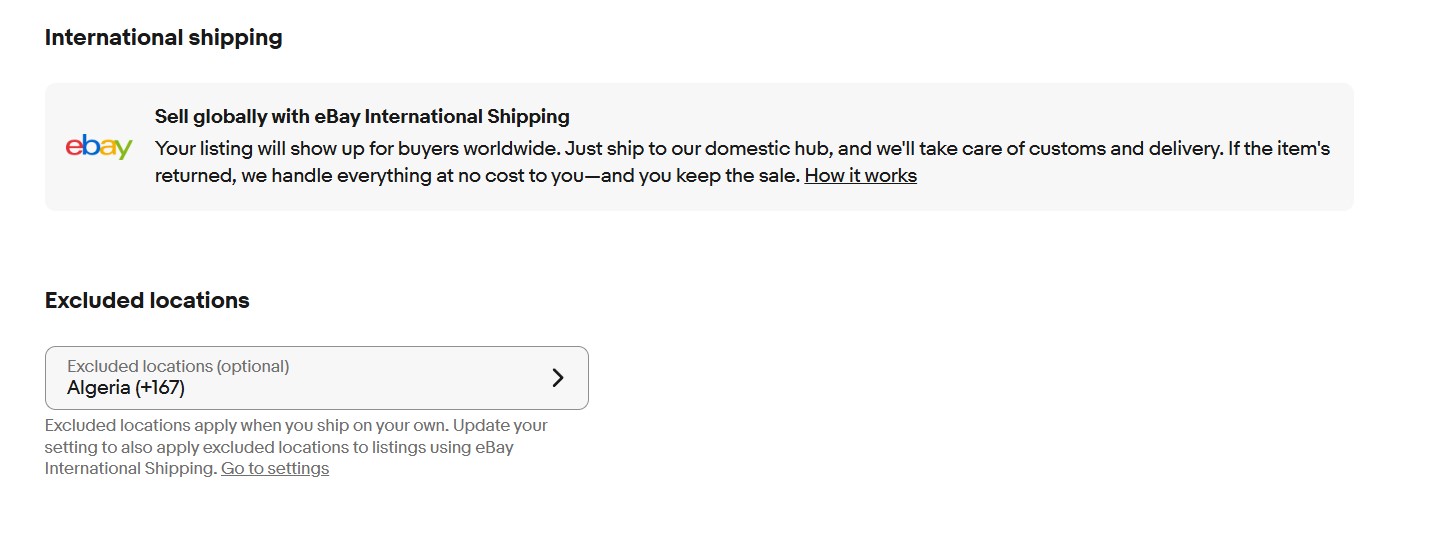
Task: Follow the Go to settings link
Action: [275, 468]
